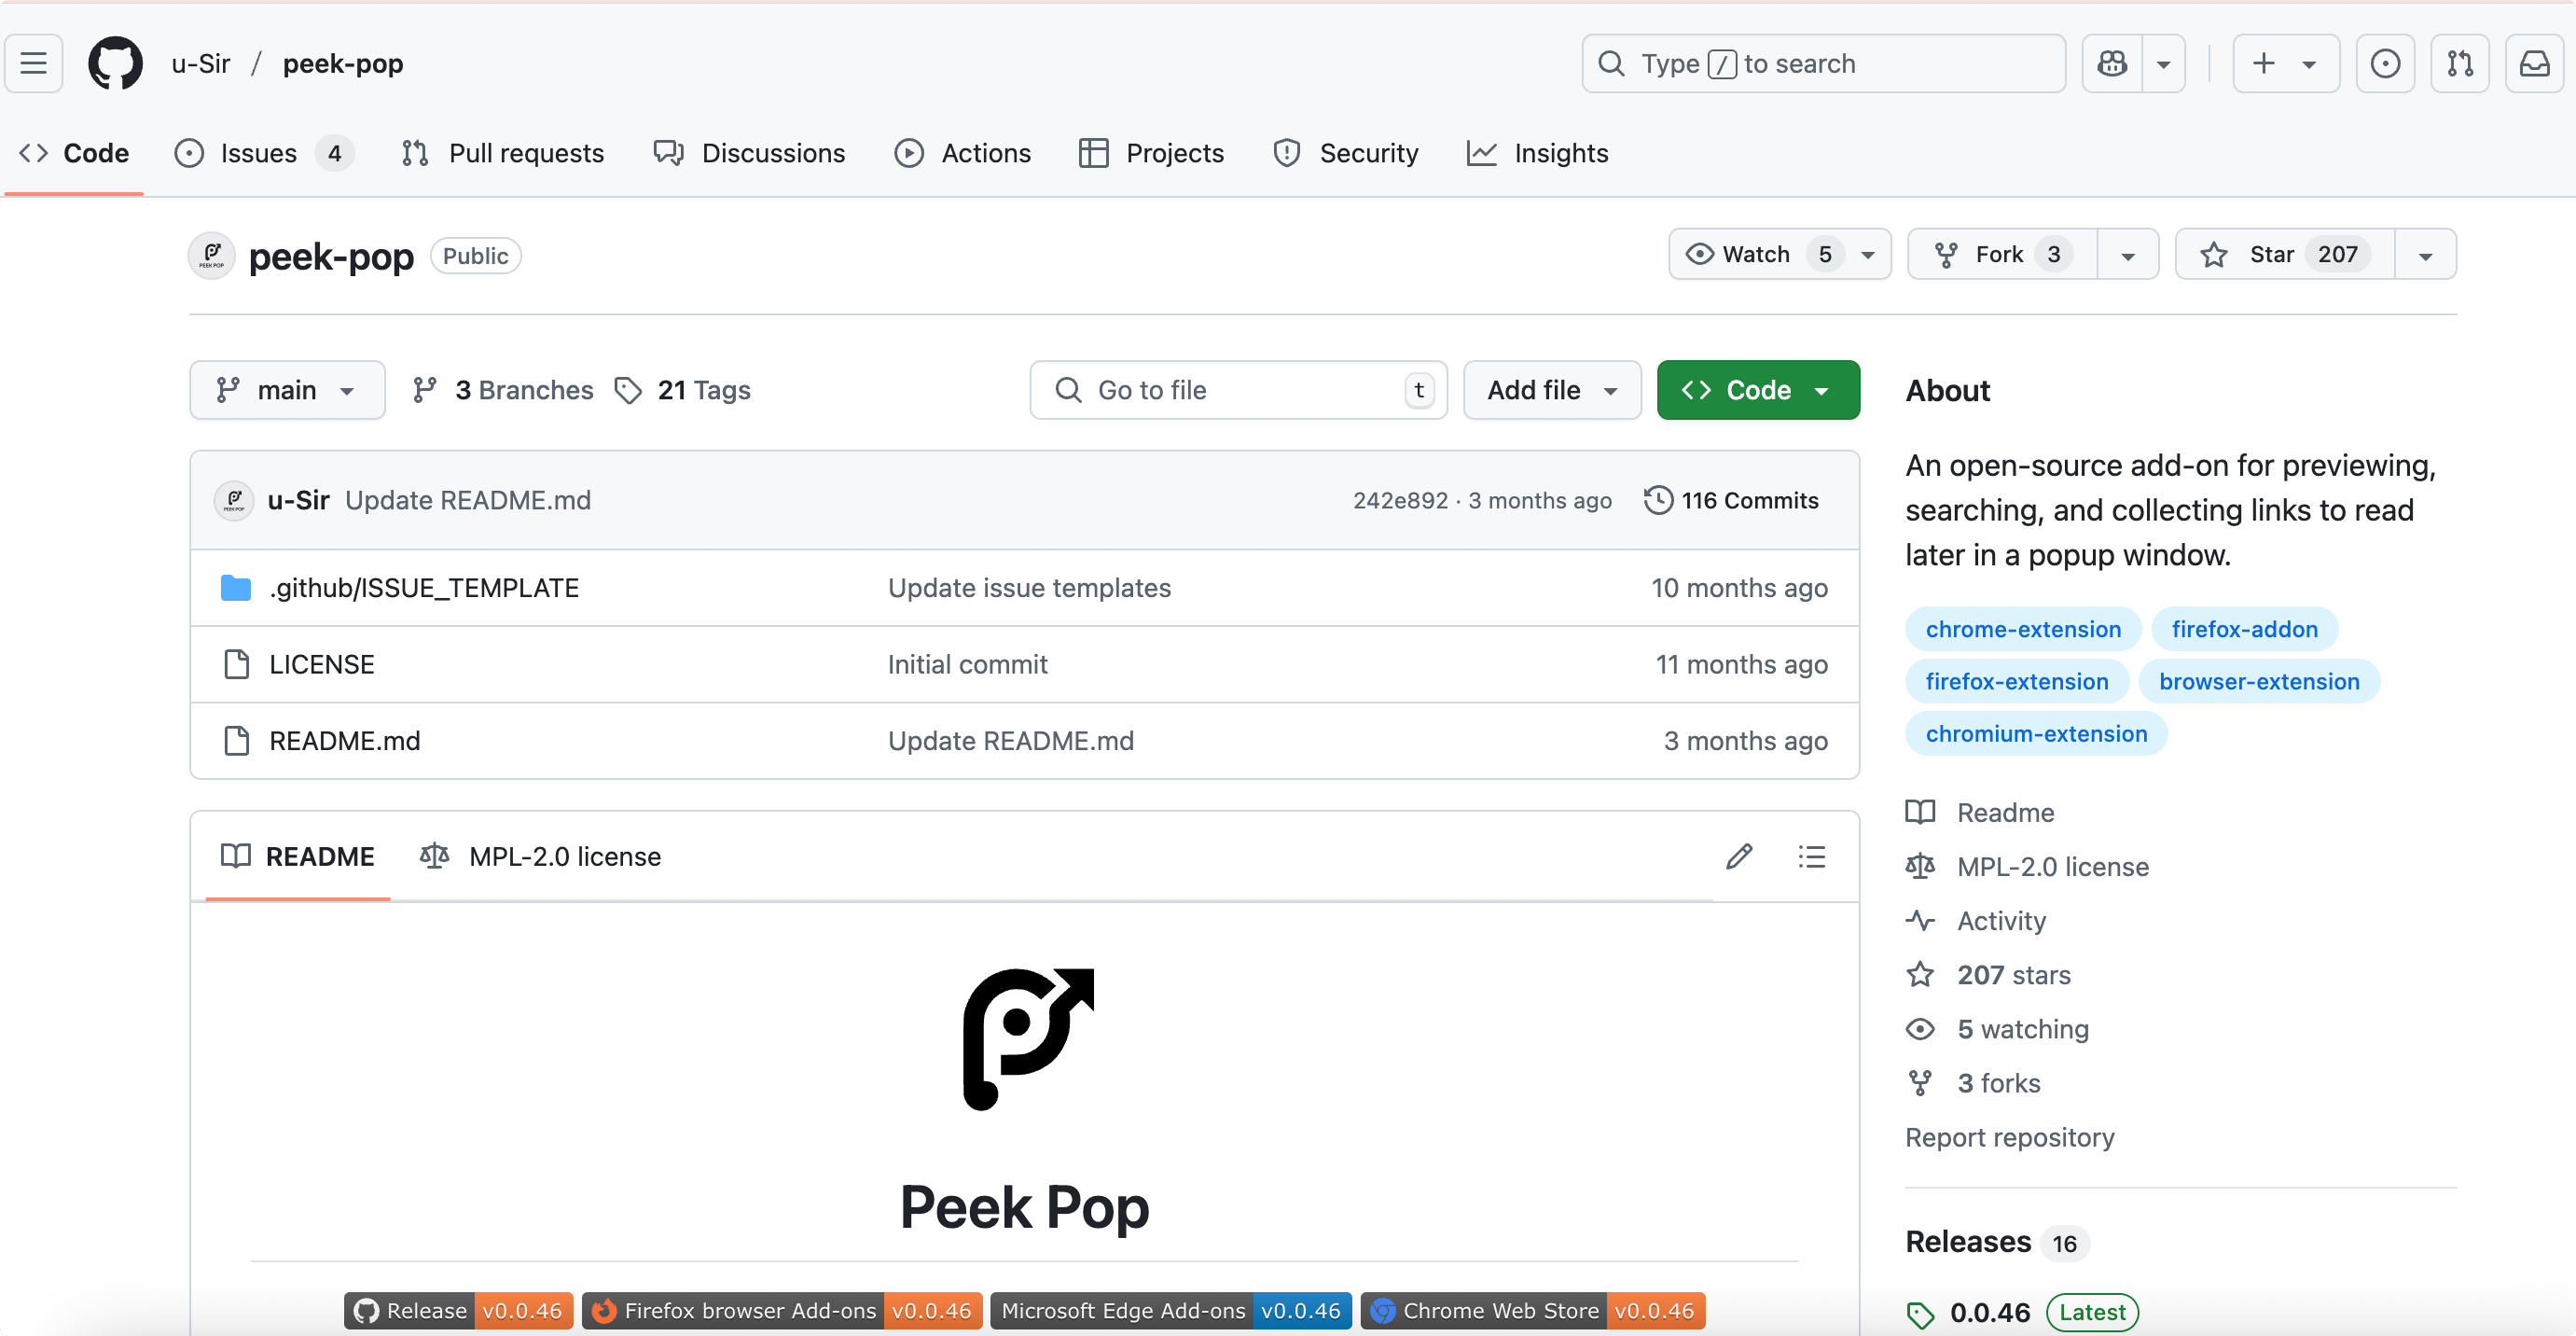Click the peek-pop repository avatar
The width and height of the screenshot is (2576, 1336).
[212, 256]
